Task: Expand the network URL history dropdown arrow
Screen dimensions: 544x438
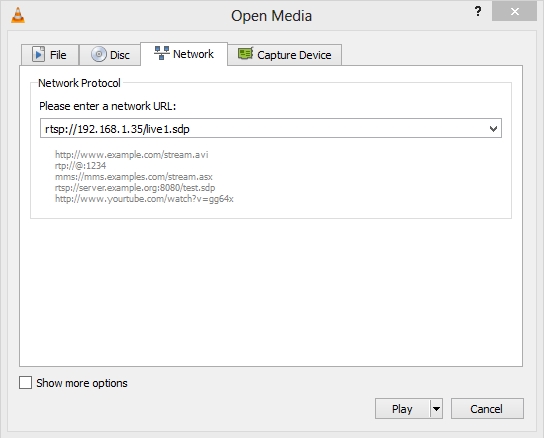Action: (x=493, y=129)
